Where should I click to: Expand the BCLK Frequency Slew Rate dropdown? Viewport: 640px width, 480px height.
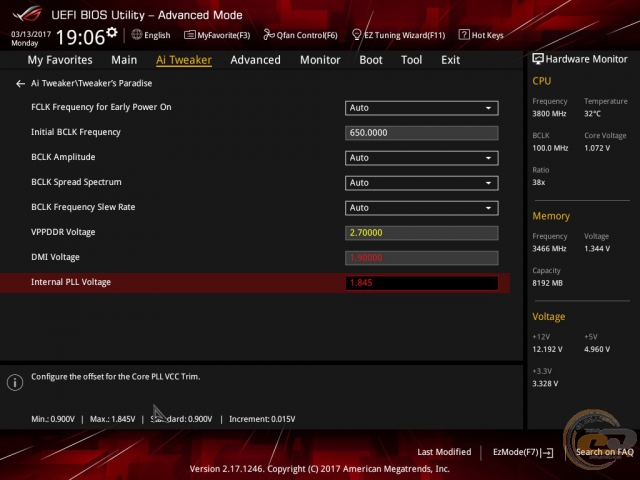coord(422,208)
